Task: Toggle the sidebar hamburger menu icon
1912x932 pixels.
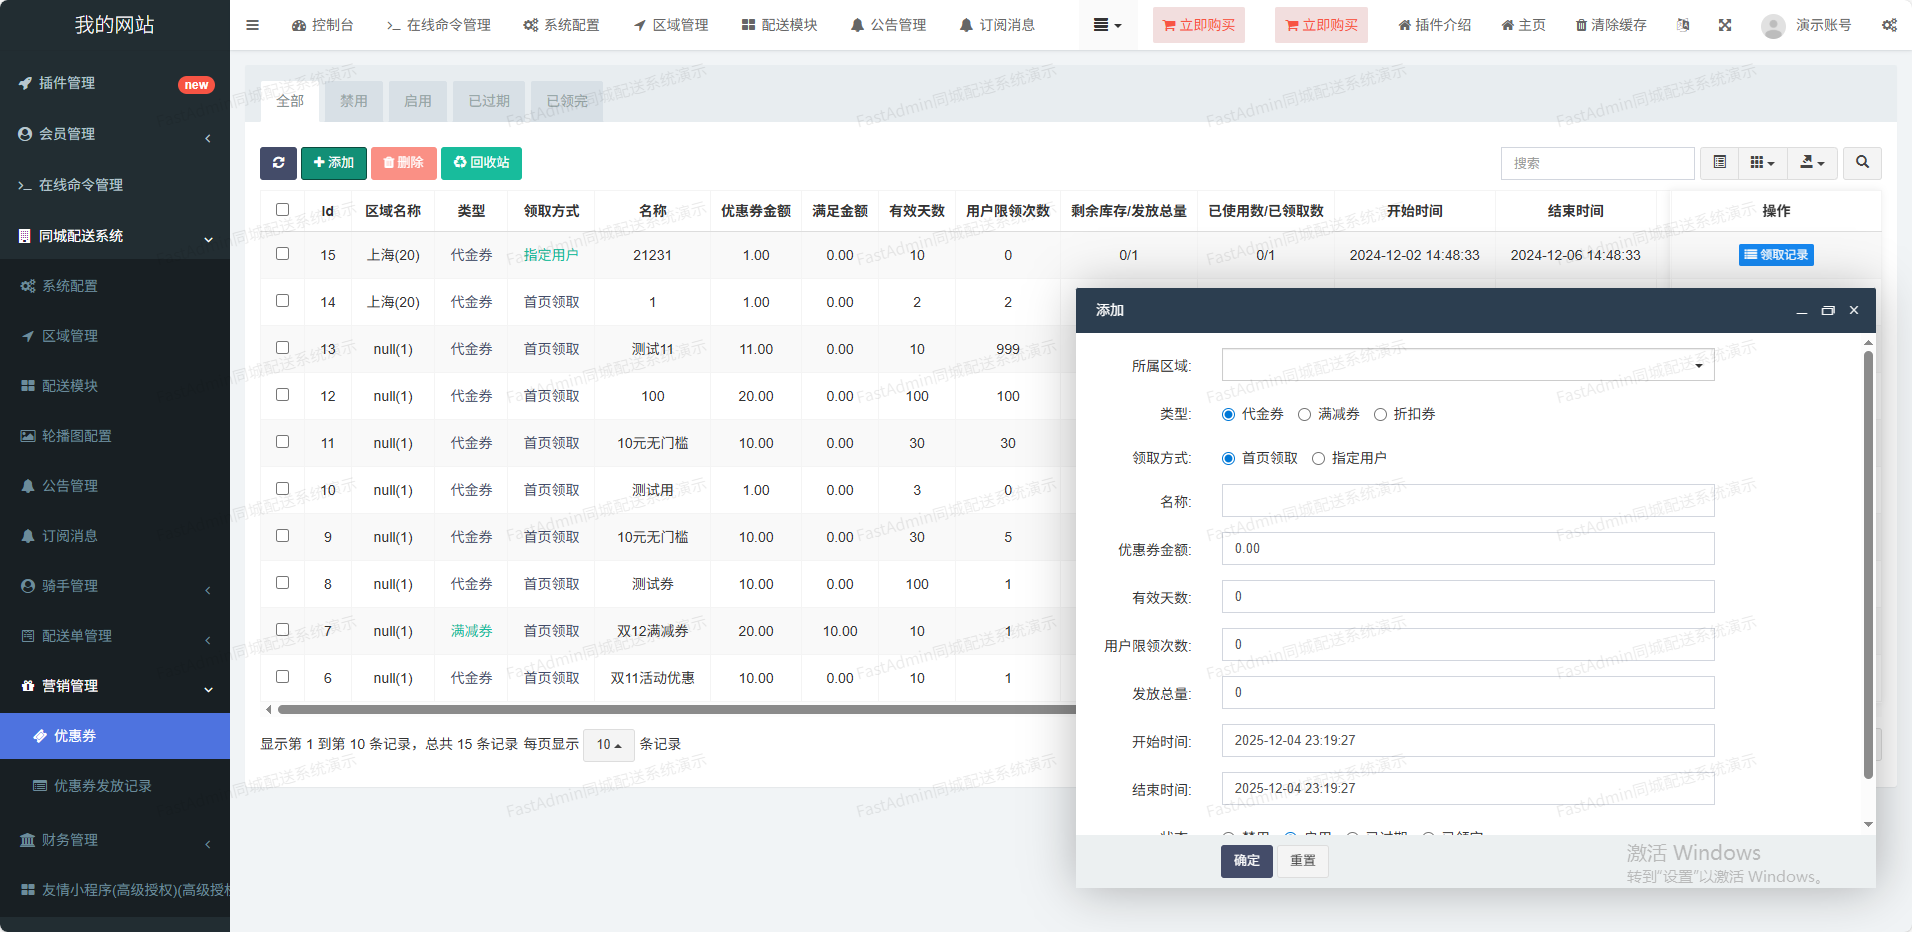Action: coord(252,25)
